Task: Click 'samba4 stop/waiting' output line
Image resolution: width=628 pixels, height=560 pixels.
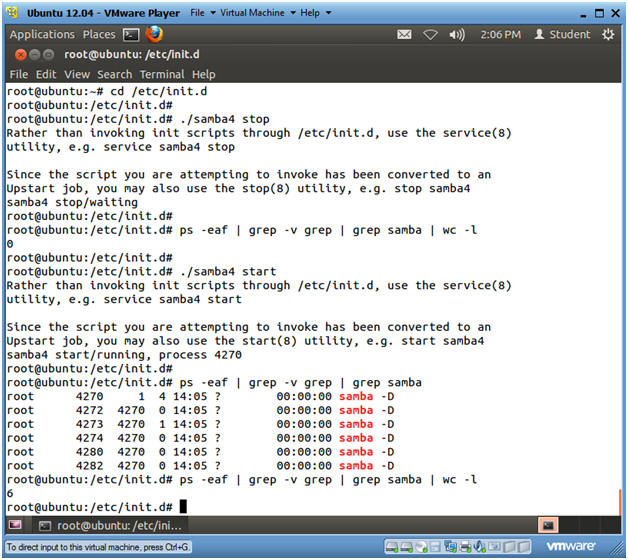Action: pos(72,202)
